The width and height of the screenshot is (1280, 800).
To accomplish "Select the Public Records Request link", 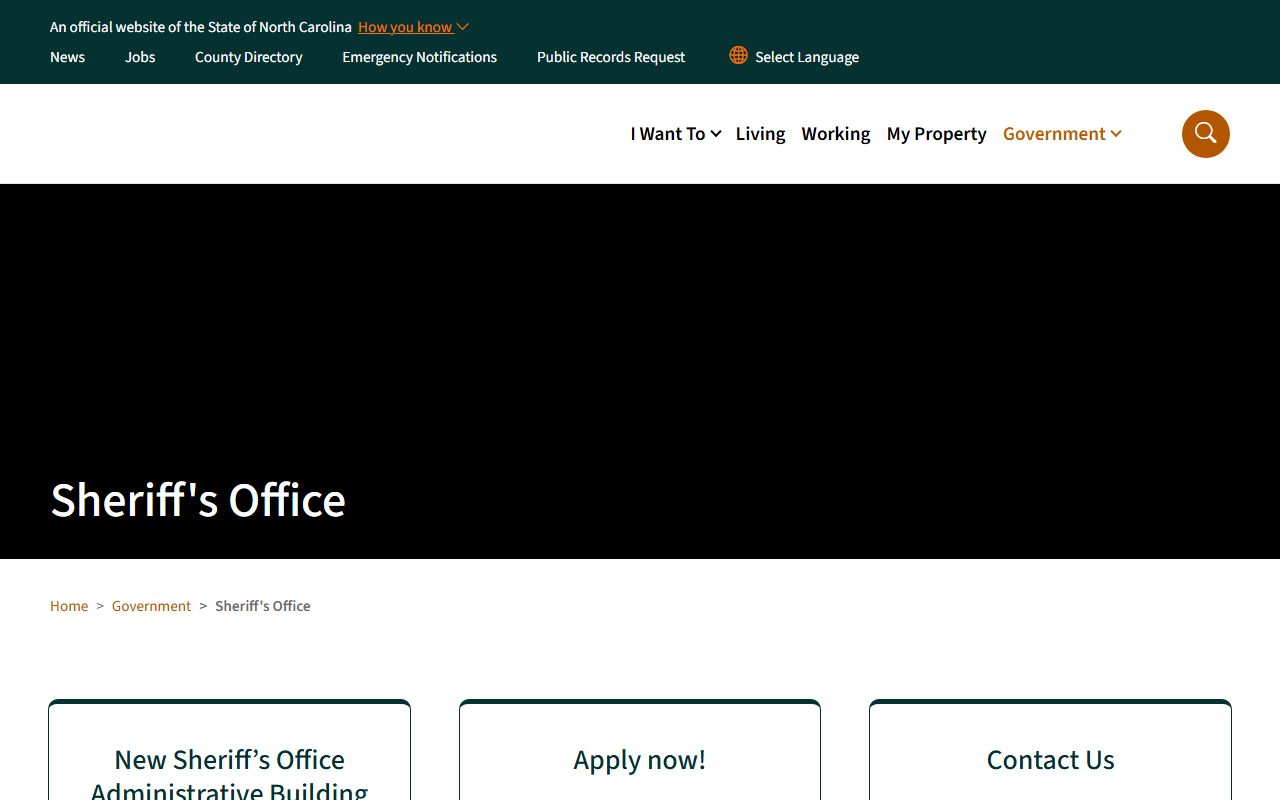I will click(611, 57).
